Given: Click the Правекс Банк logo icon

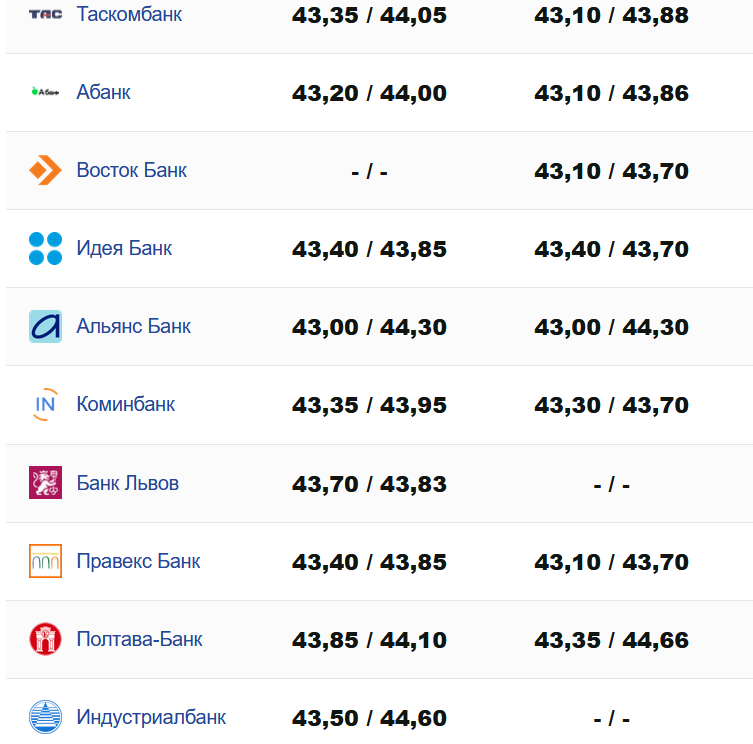Looking at the screenshot, I should coord(45,561).
